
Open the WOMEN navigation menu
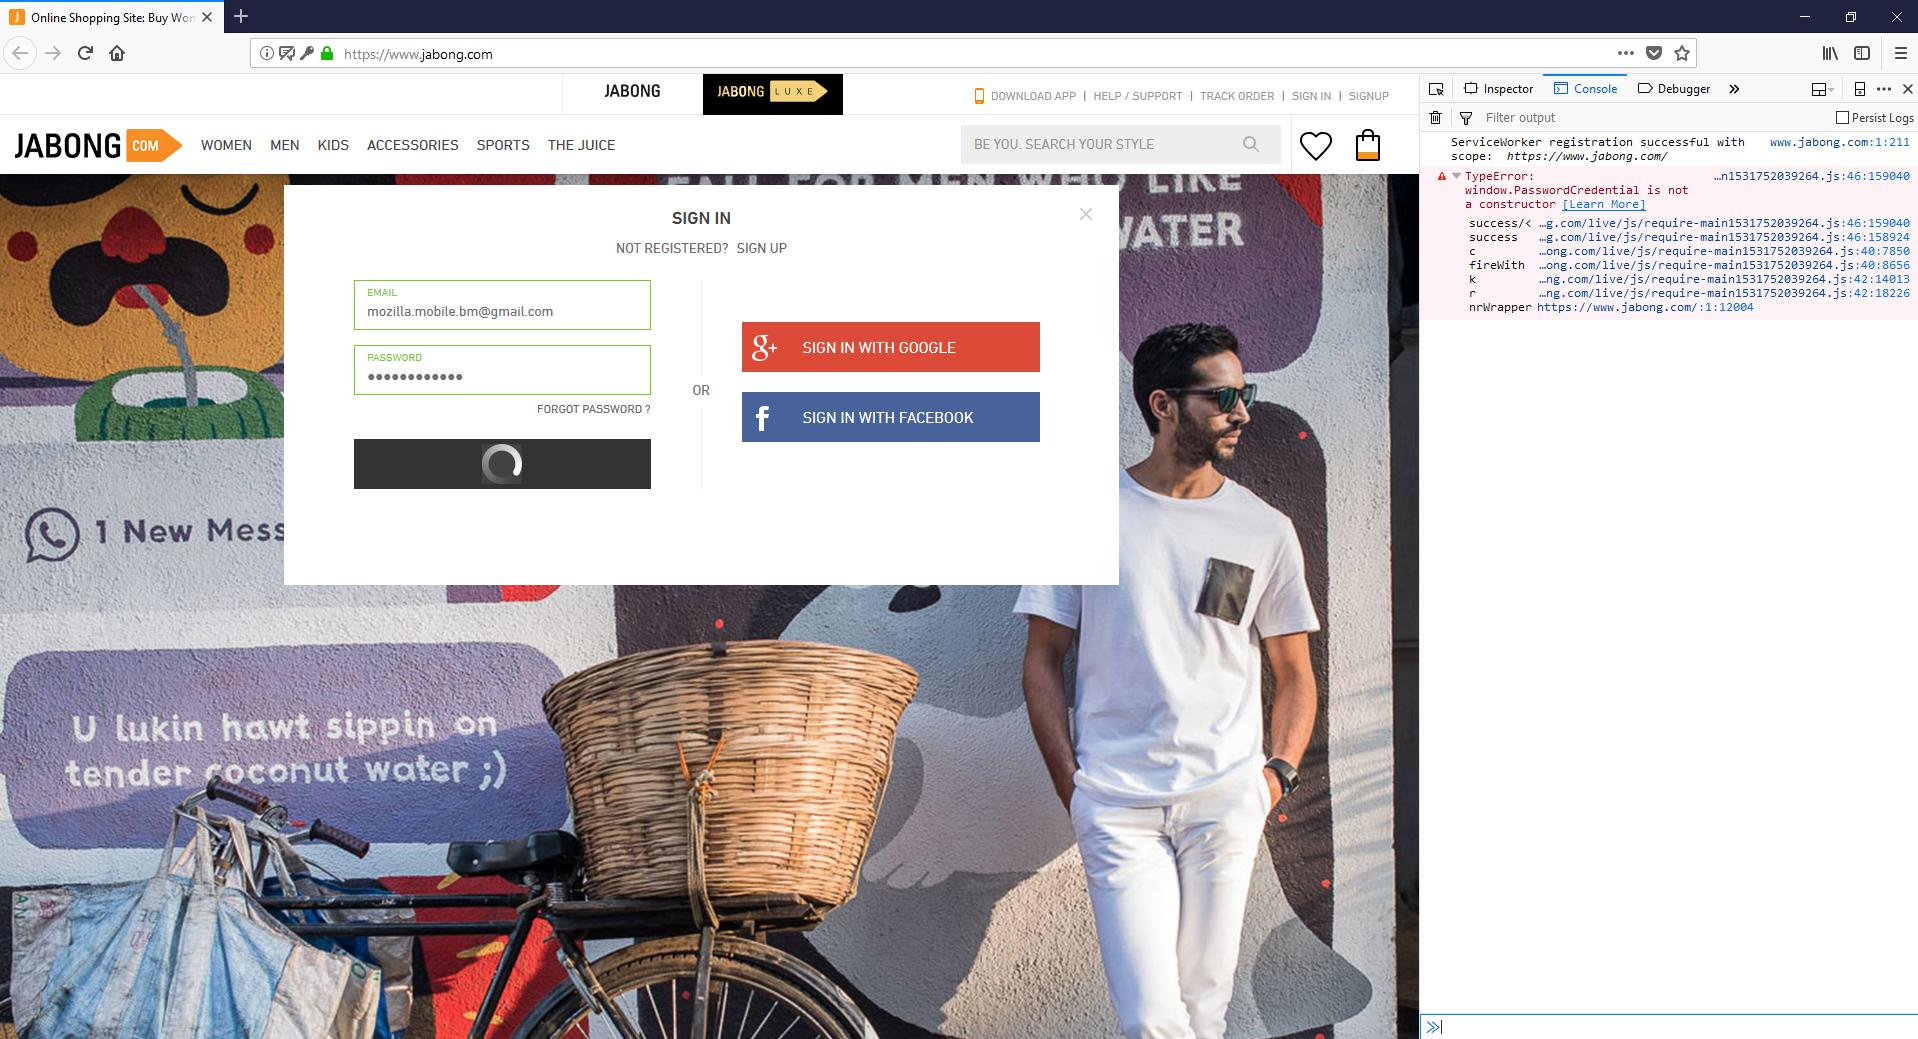coord(226,145)
